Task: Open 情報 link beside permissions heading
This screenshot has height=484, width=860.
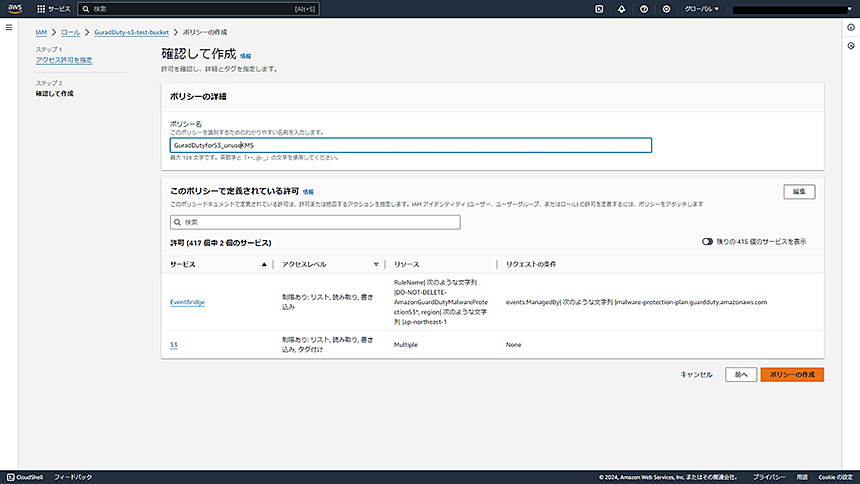Action: 308,192
